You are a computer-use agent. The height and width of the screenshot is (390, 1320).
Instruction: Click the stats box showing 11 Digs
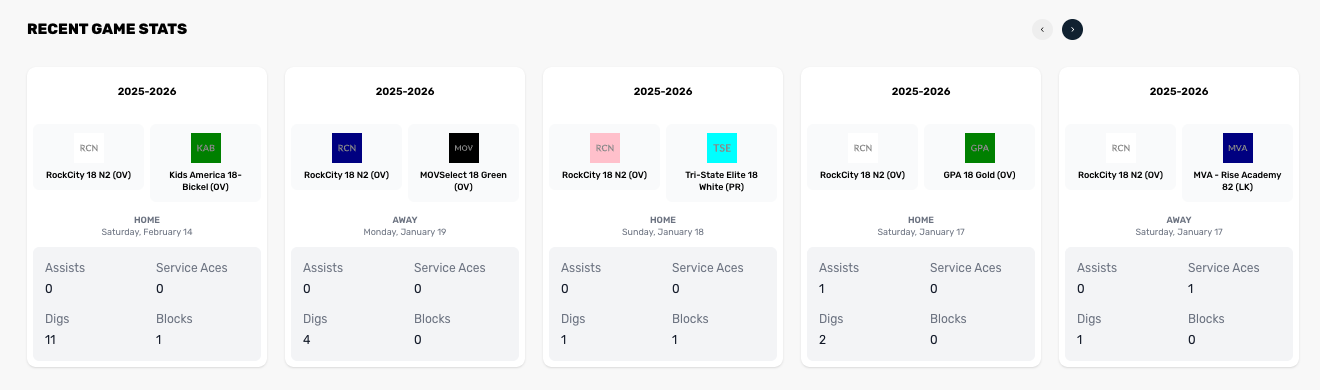pos(147,304)
